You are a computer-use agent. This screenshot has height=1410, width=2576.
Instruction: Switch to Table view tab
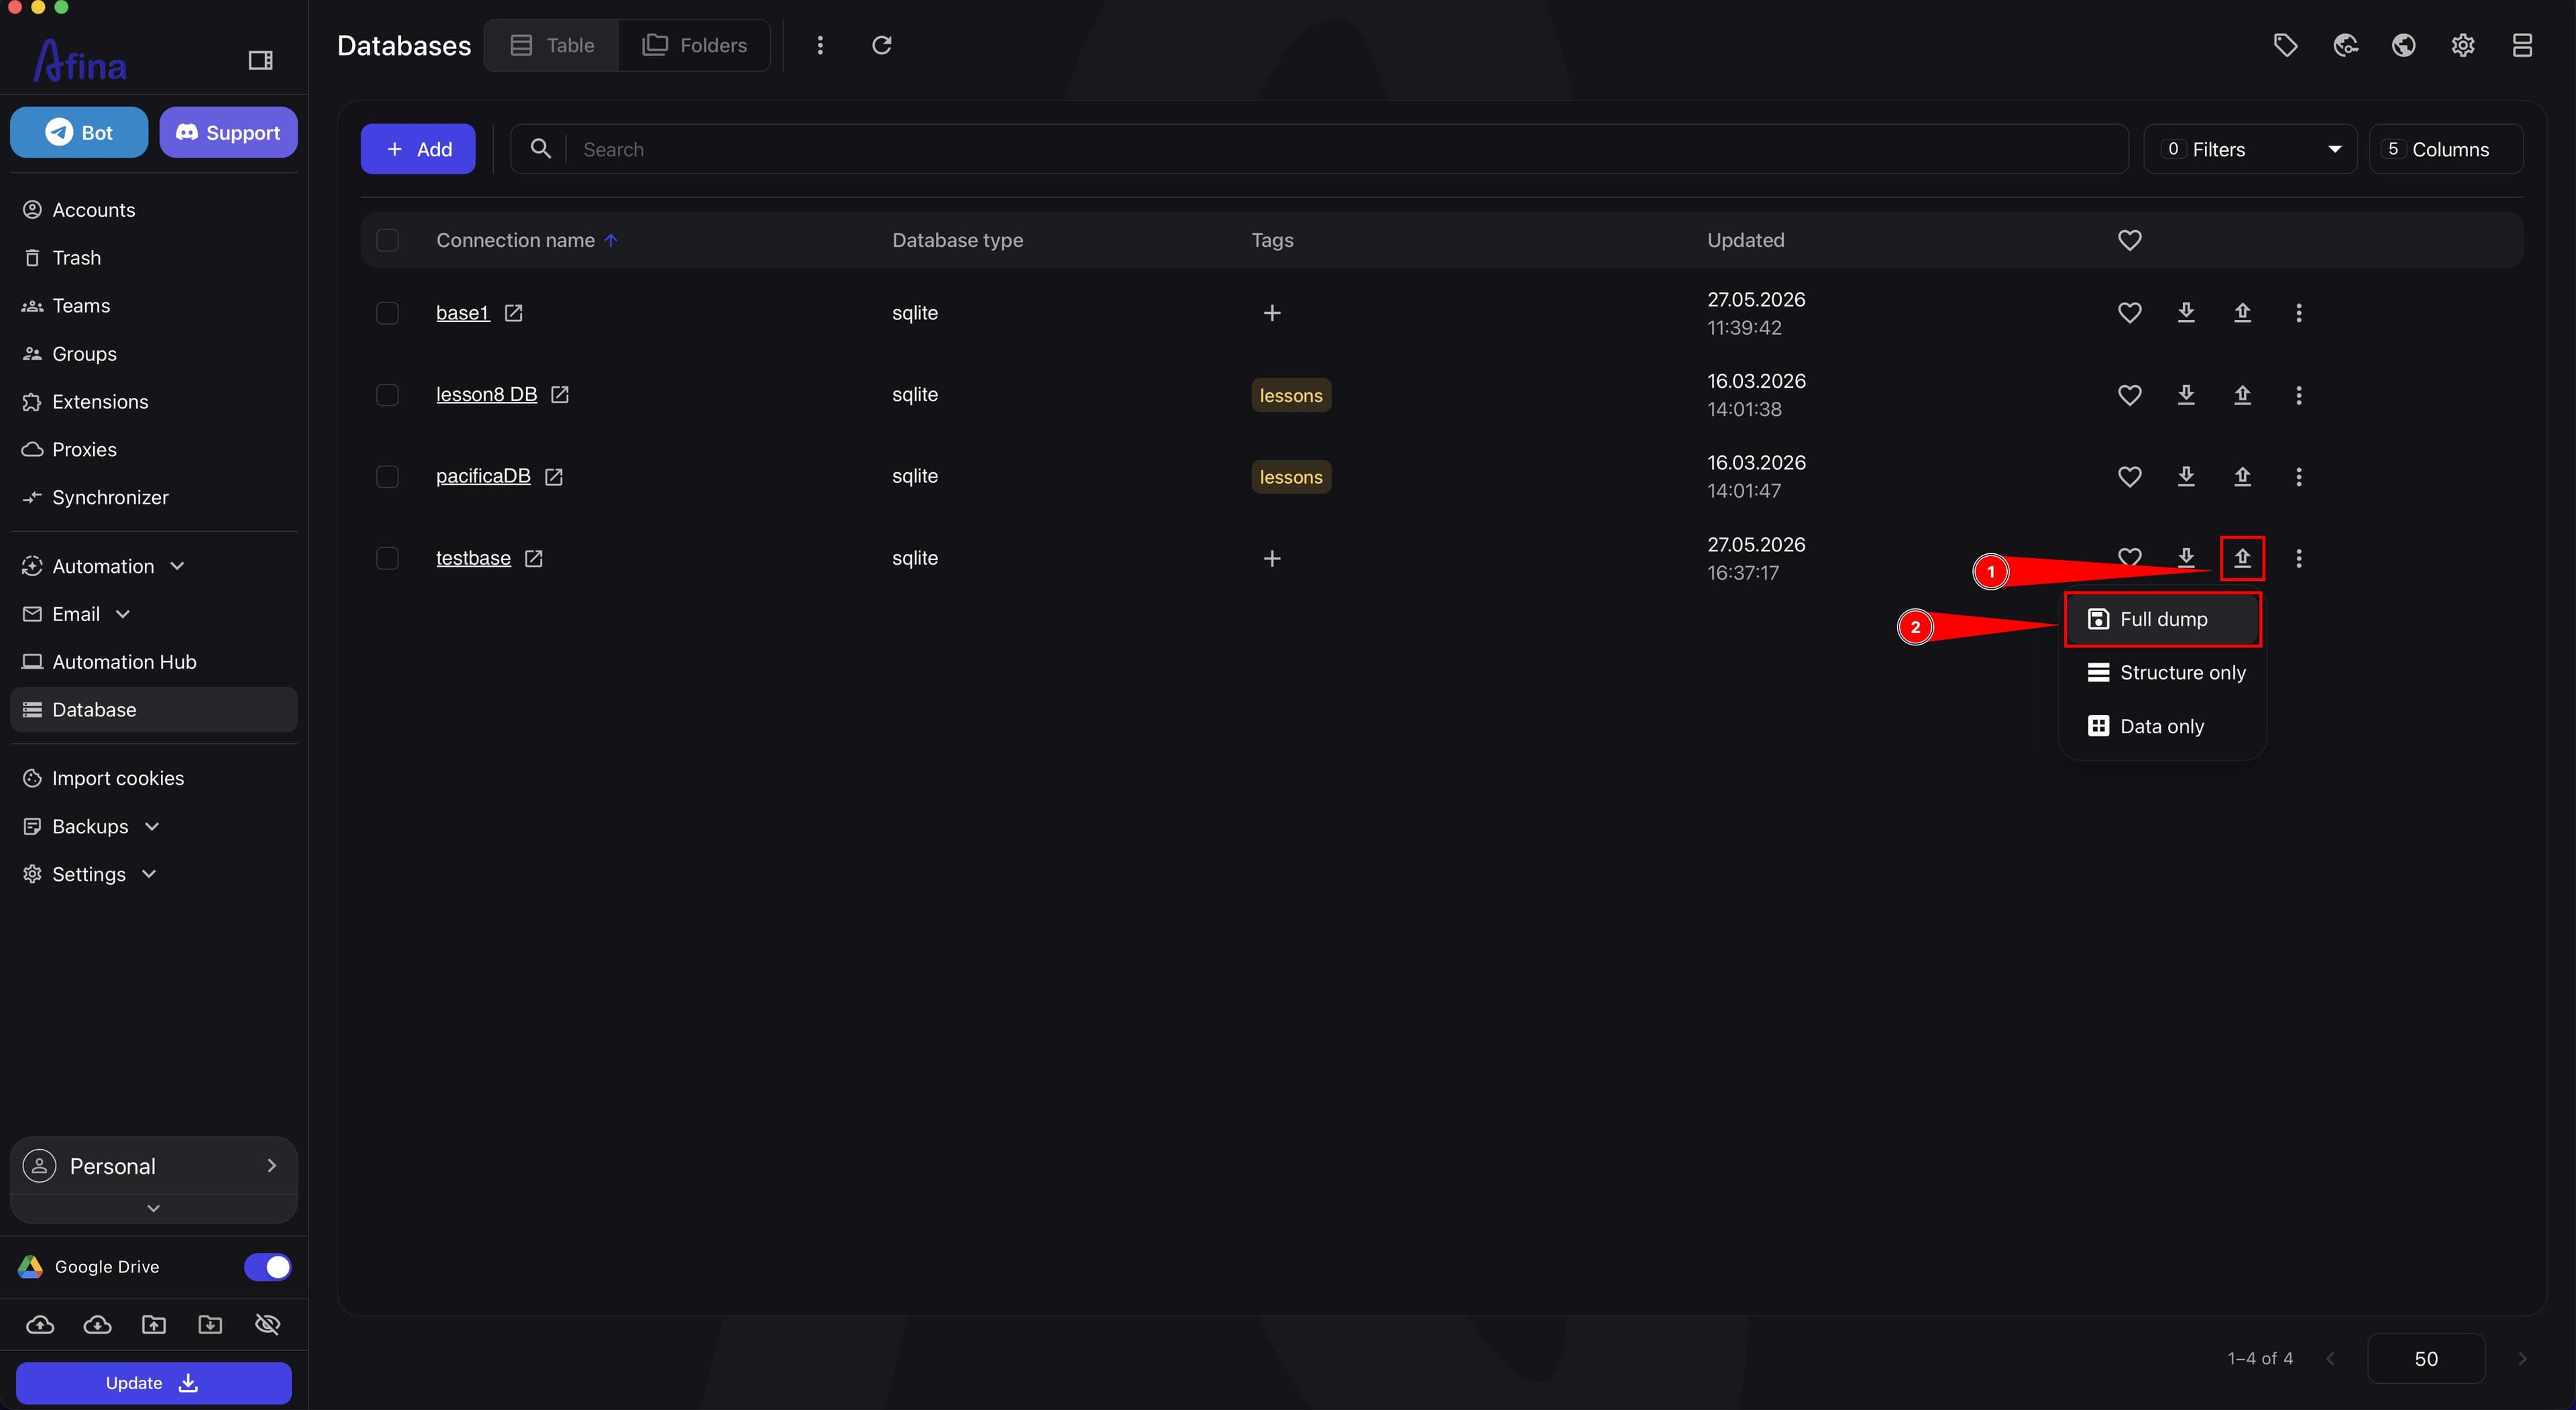552,45
